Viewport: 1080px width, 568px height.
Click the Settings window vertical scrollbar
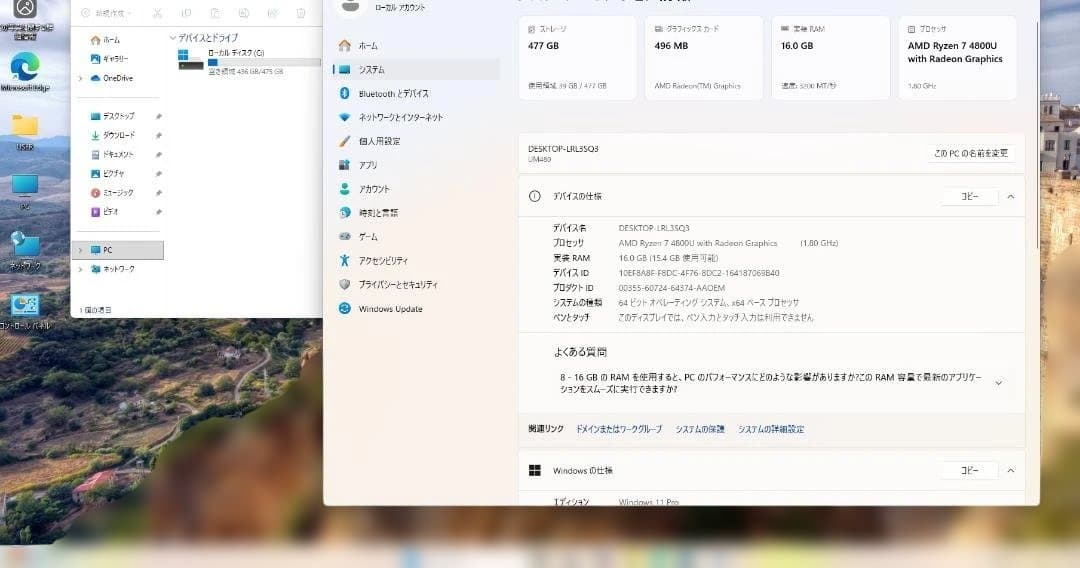coord(1037,134)
